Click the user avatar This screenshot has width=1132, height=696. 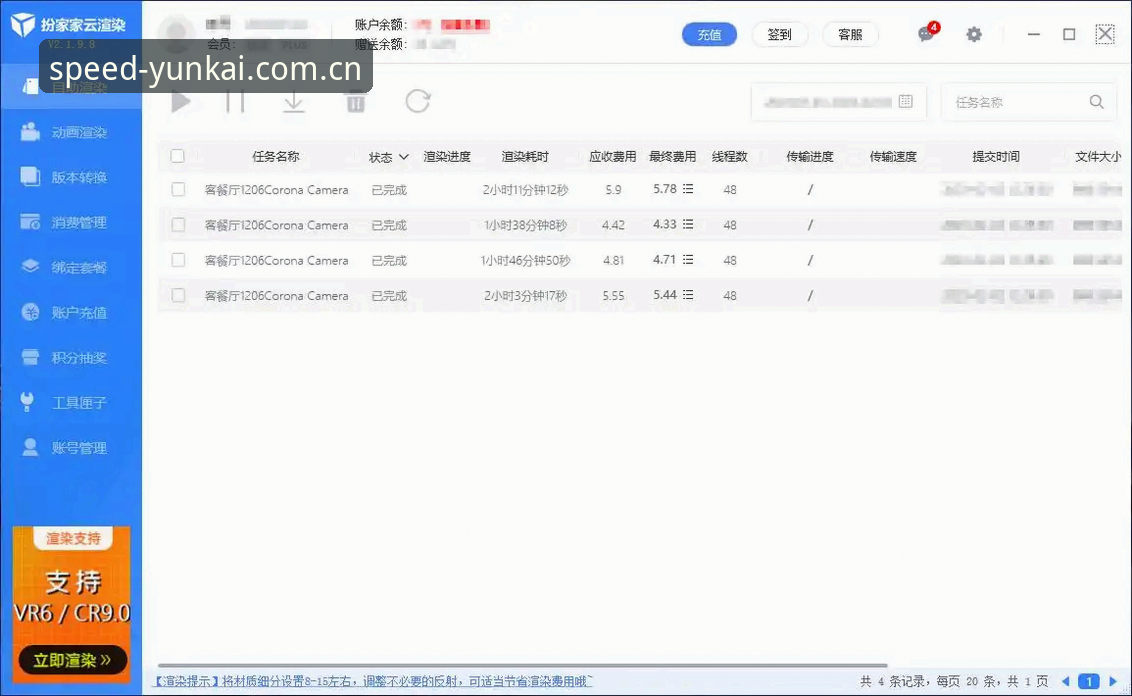pyautogui.click(x=176, y=33)
